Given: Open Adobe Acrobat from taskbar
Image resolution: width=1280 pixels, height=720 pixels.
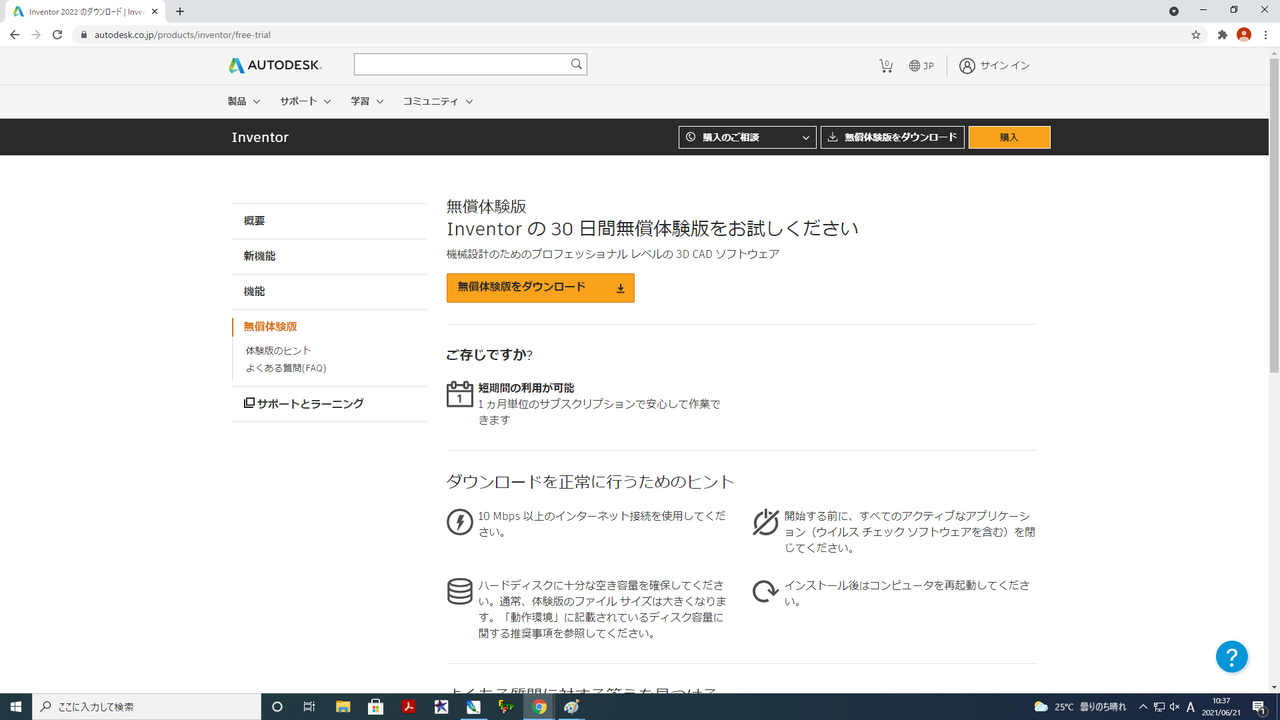Looking at the screenshot, I should (409, 707).
